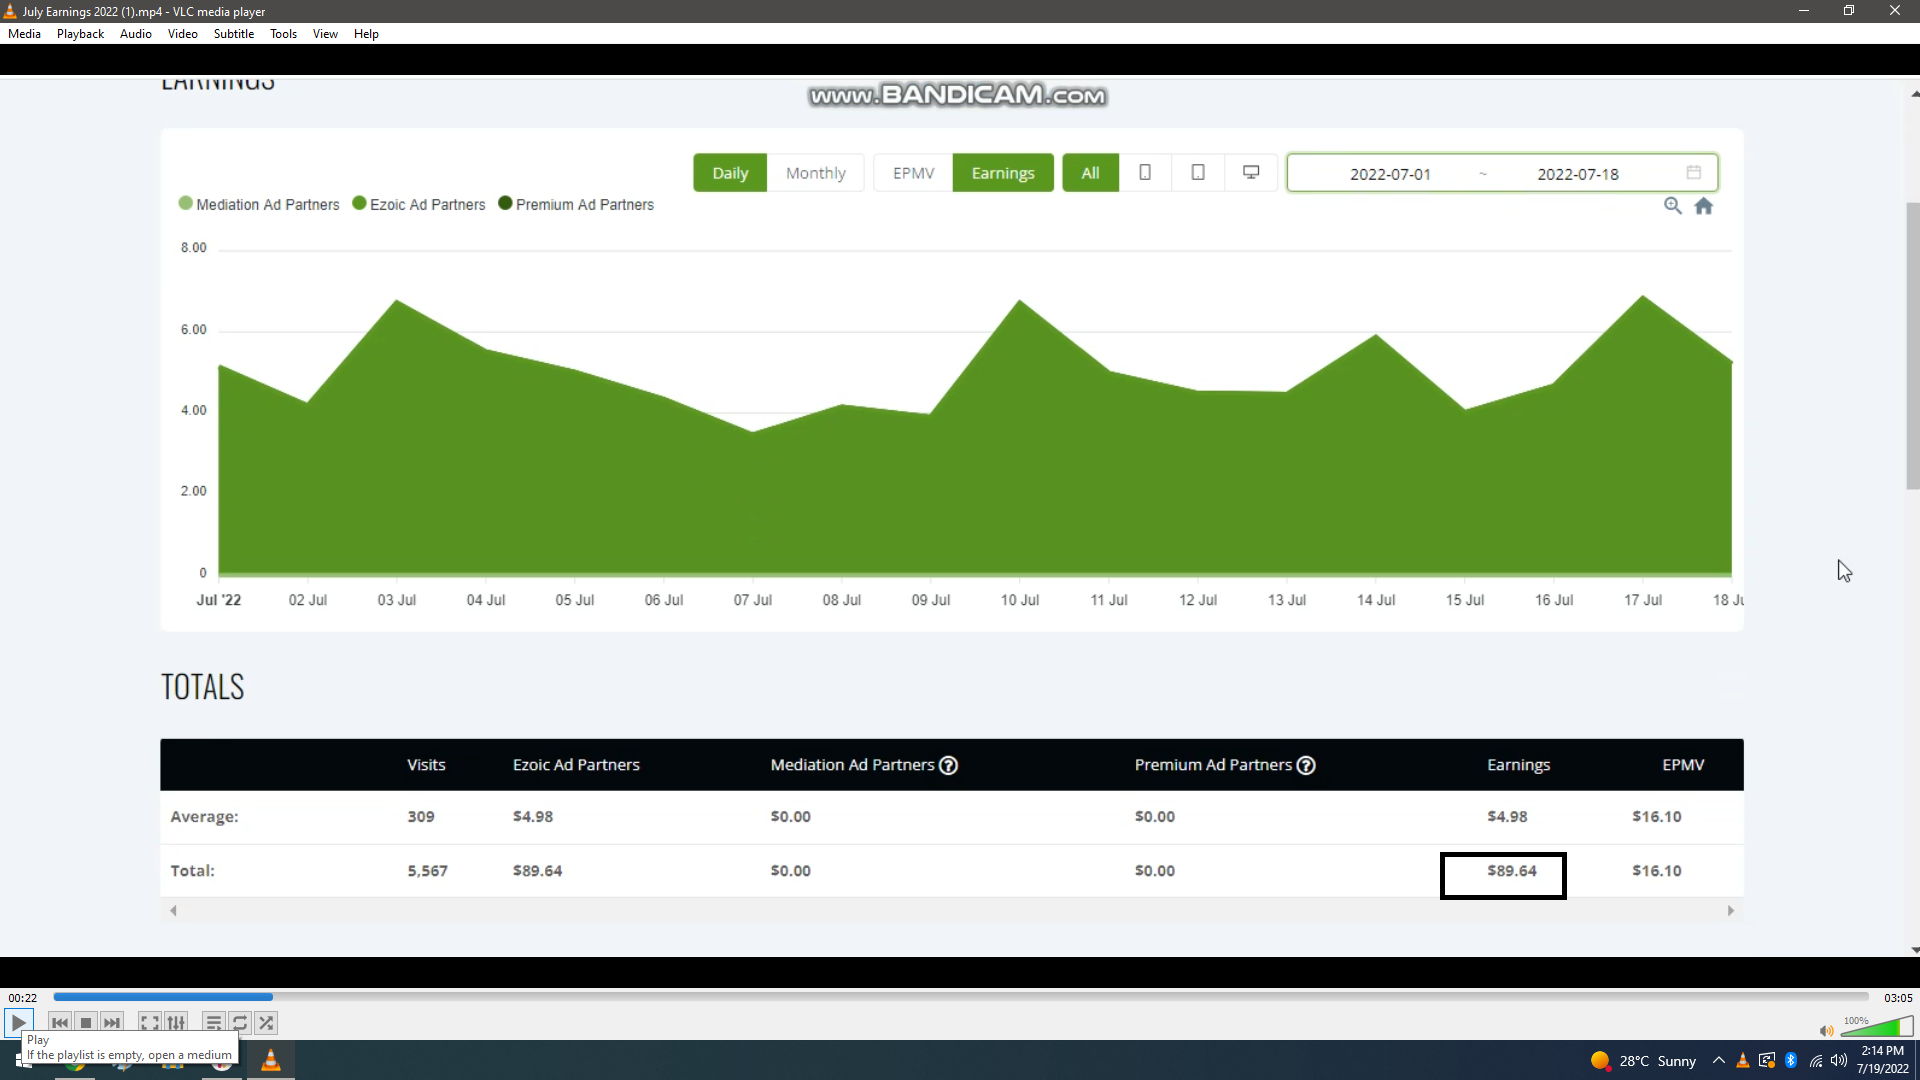1920x1080 pixels.
Task: Filter by mobile phone device icon
Action: pyautogui.click(x=1145, y=173)
